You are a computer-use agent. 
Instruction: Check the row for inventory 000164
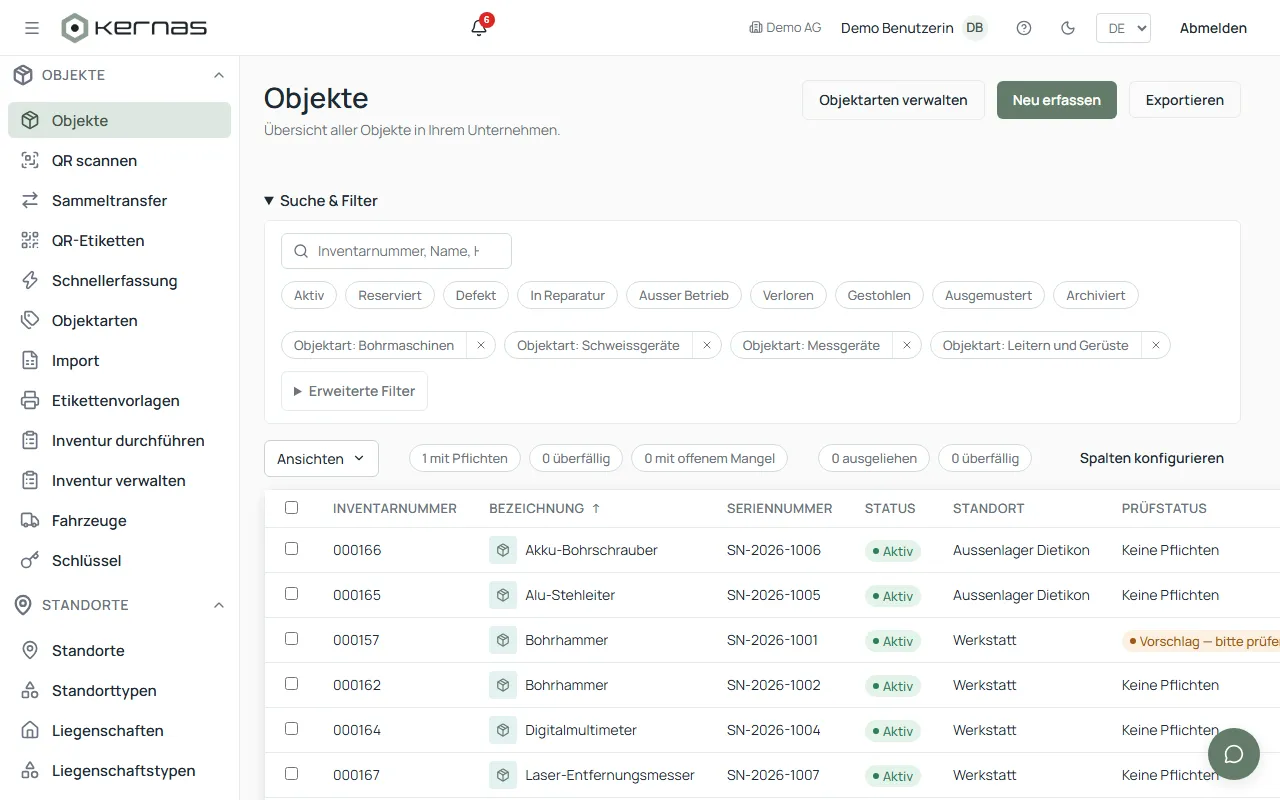tap(292, 729)
